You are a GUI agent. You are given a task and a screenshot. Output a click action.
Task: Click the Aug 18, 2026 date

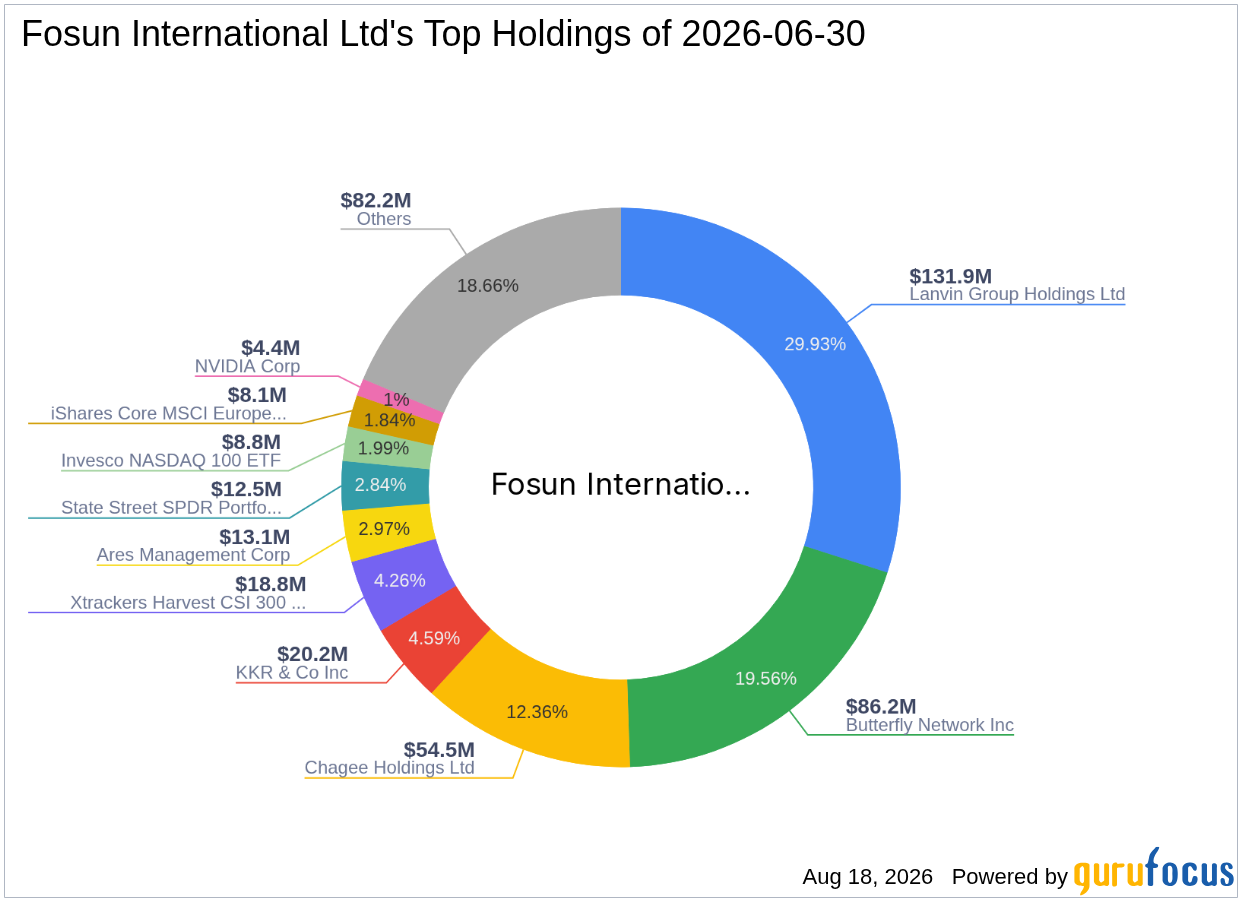click(x=868, y=877)
